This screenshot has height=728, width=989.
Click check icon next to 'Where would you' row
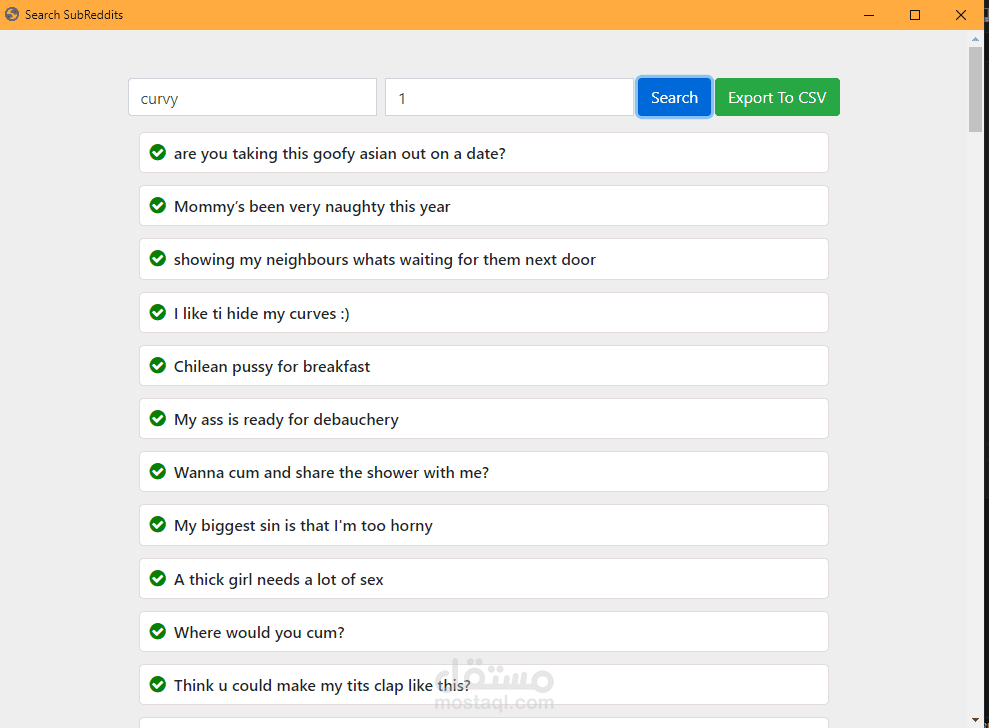coord(158,631)
